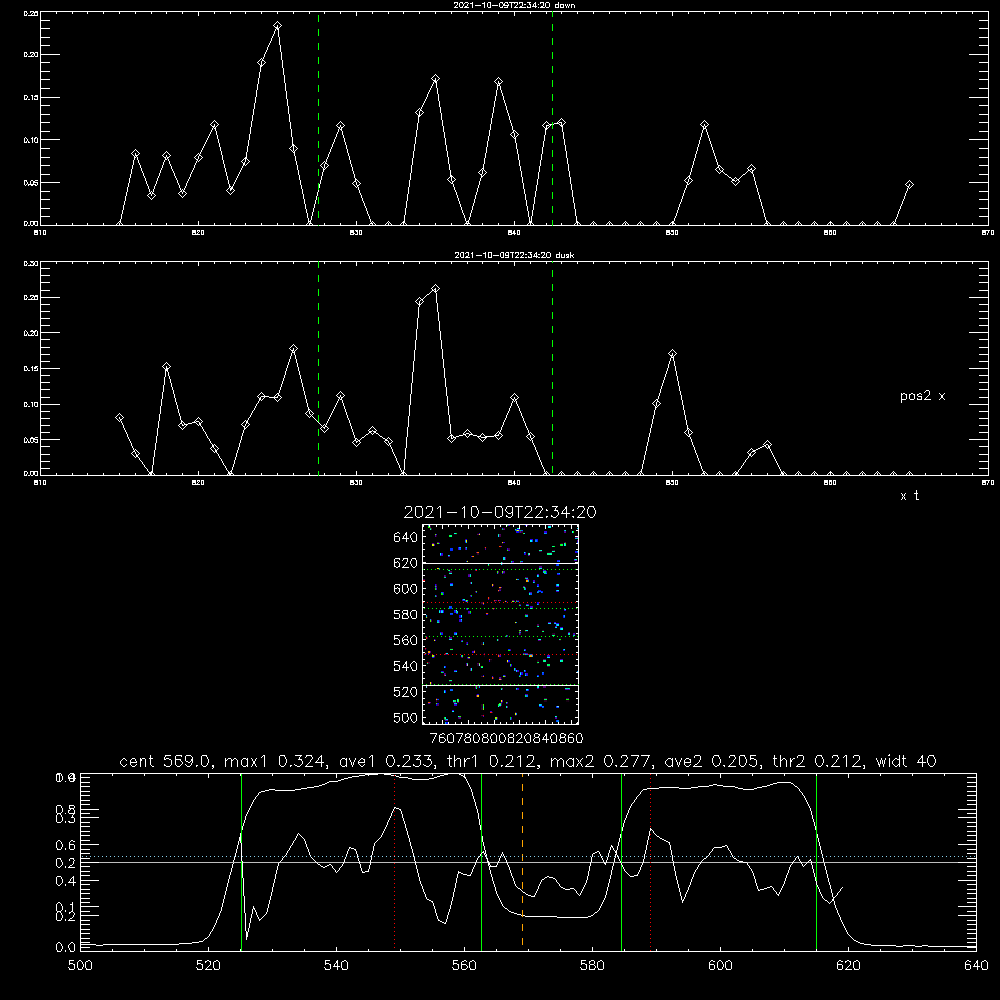Click the upper white line crossing the color image
This screenshot has width=1000, height=1000.
(500, 563)
